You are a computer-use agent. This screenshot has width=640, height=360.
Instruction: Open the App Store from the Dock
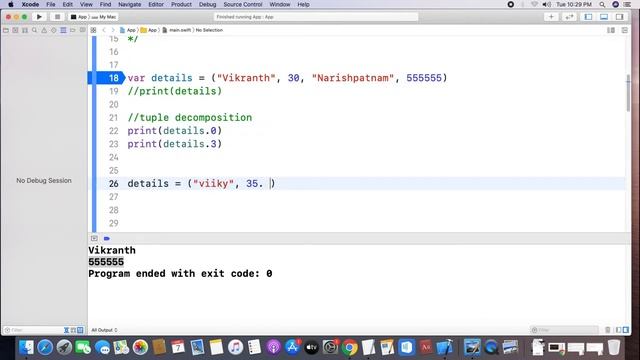(292, 347)
